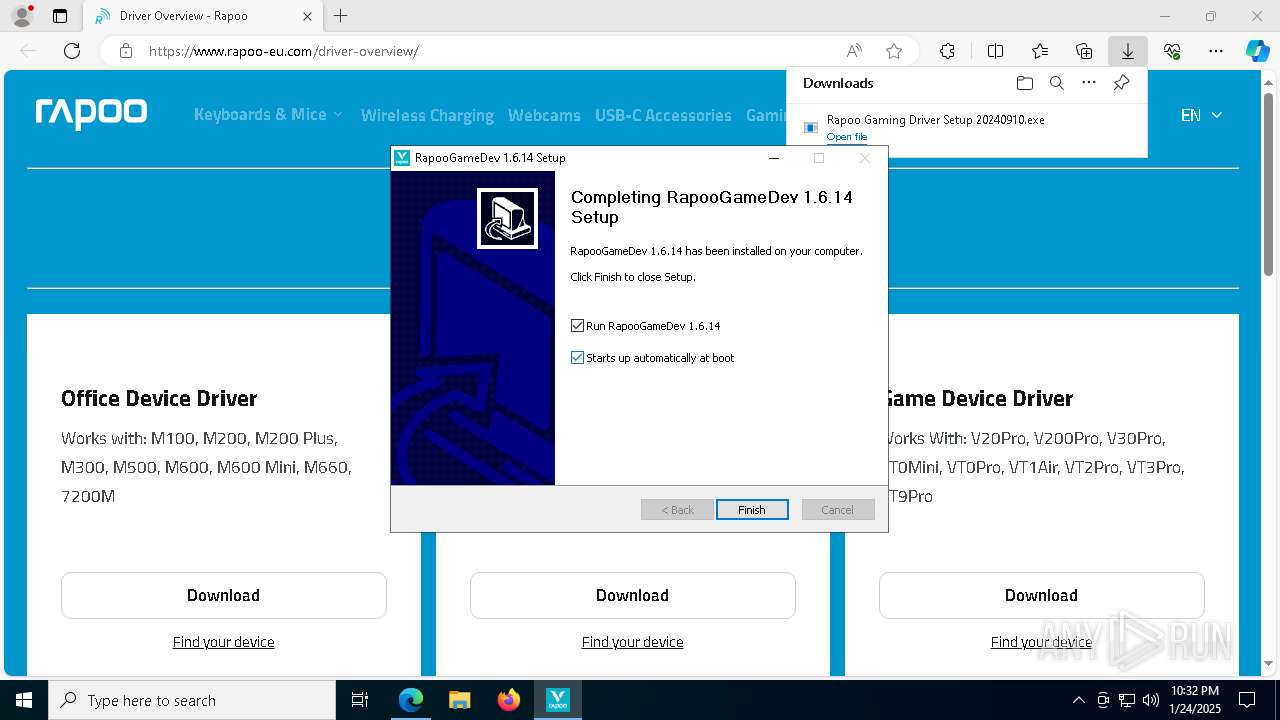Find your device under Office Driver
The height and width of the screenshot is (720, 1280).
224,642
